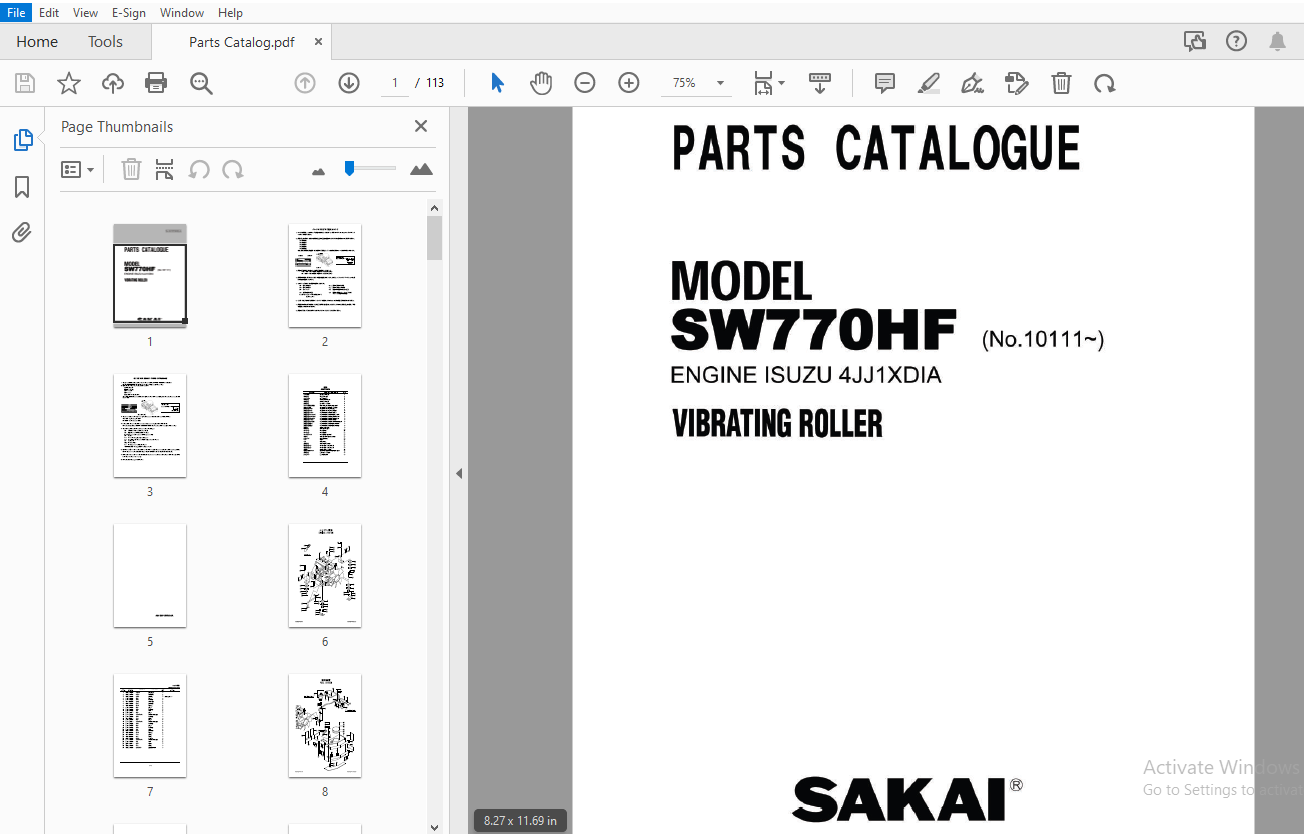Select page 2 thumbnail

[325, 275]
